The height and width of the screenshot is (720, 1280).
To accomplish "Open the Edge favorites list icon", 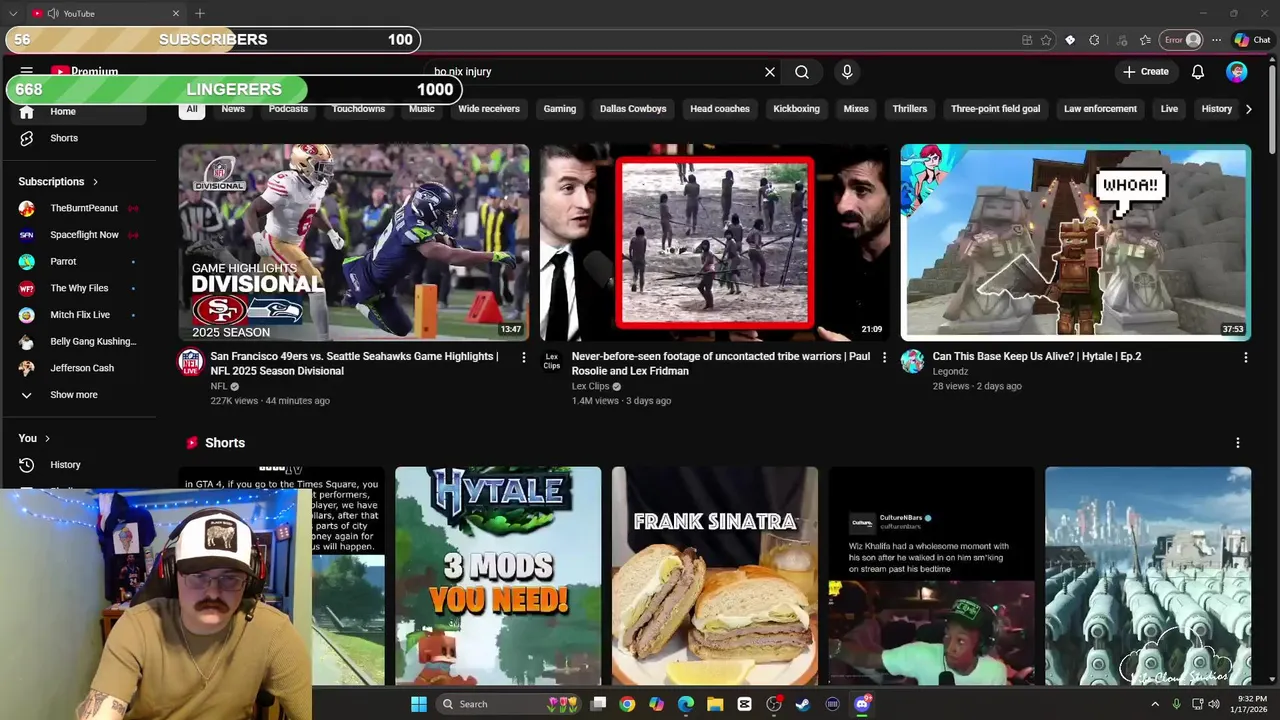I will coord(1145,40).
